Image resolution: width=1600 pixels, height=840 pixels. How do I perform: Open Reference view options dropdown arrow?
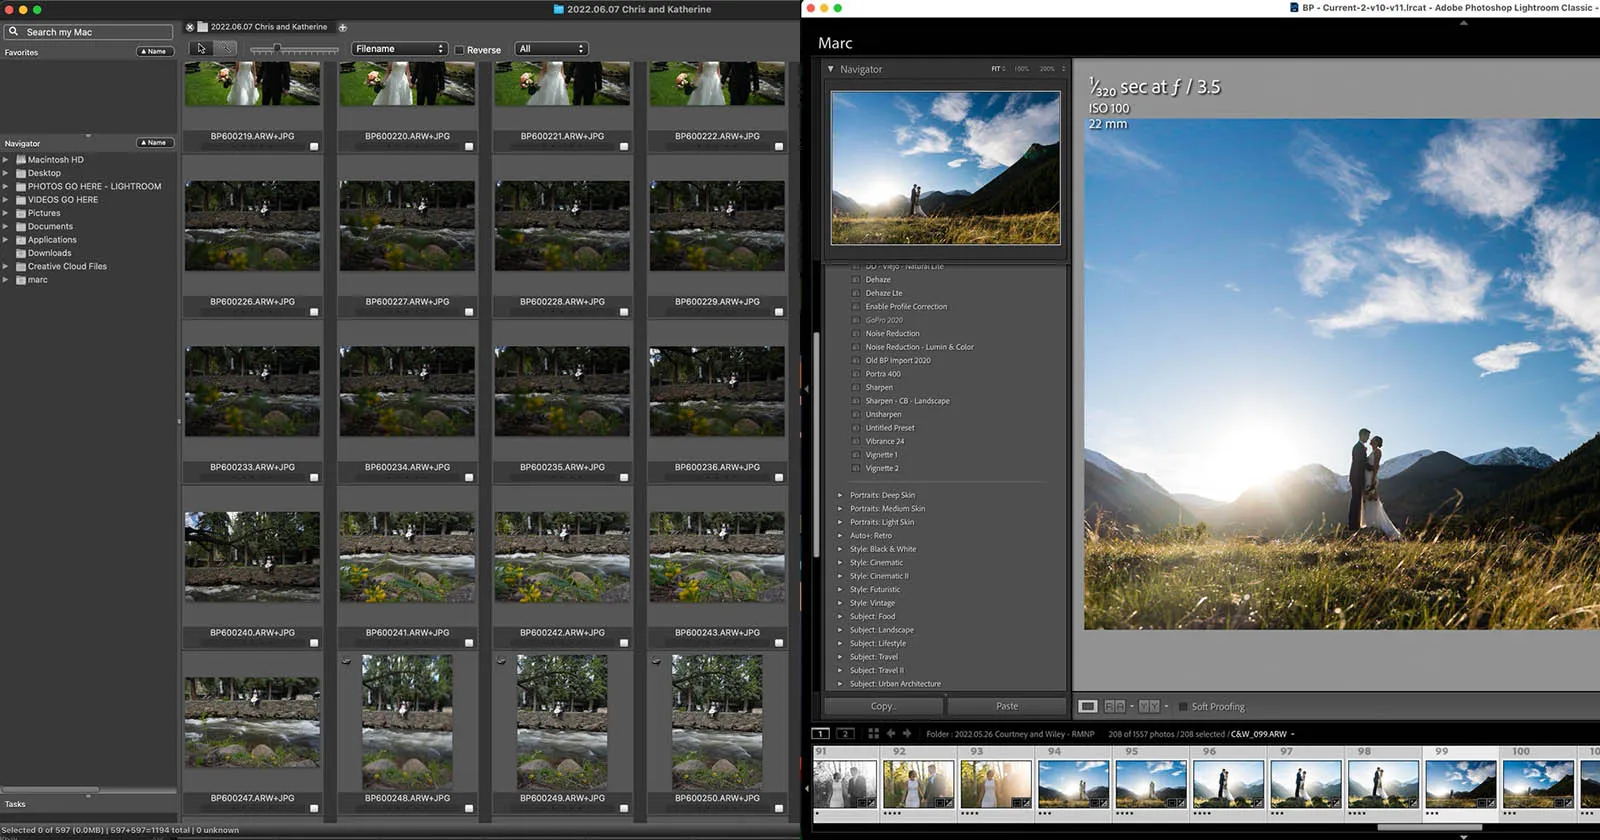(x=1132, y=706)
